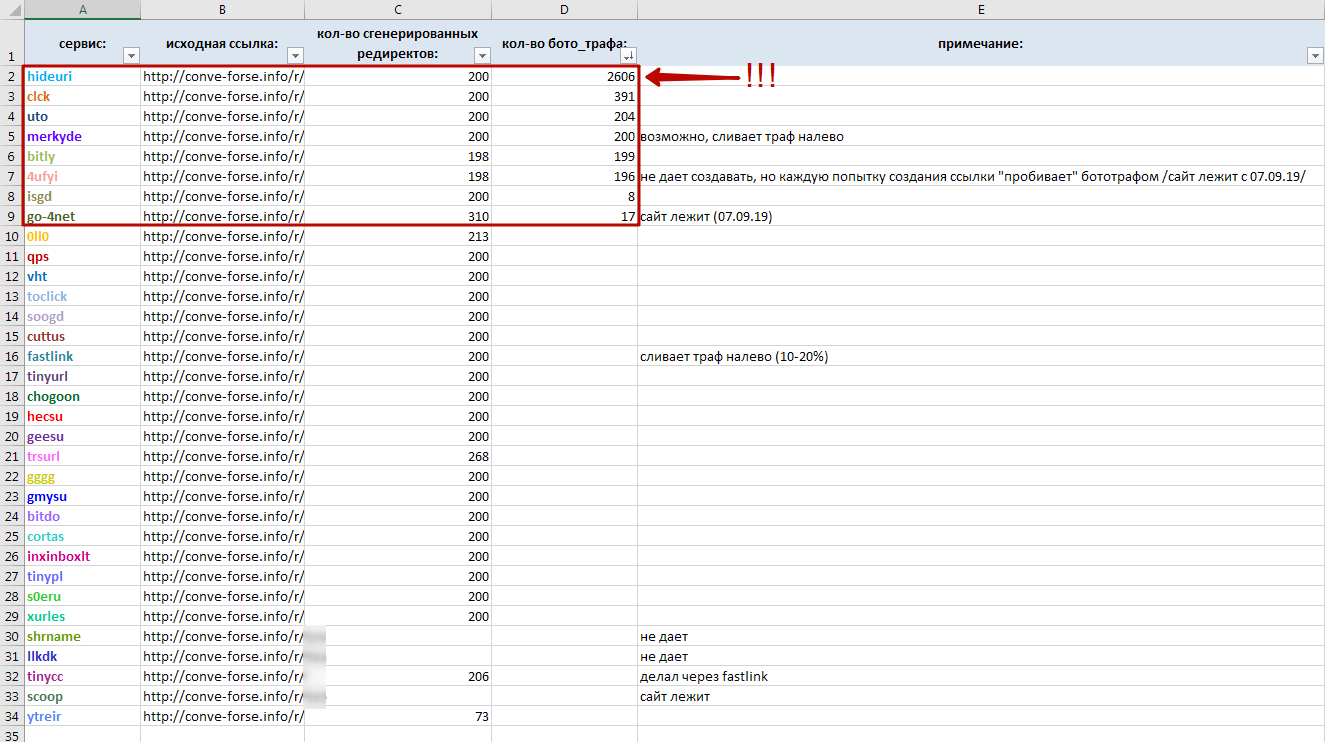Click the 0ll0 service cell
This screenshot has height=742, width=1325.
click(82, 236)
